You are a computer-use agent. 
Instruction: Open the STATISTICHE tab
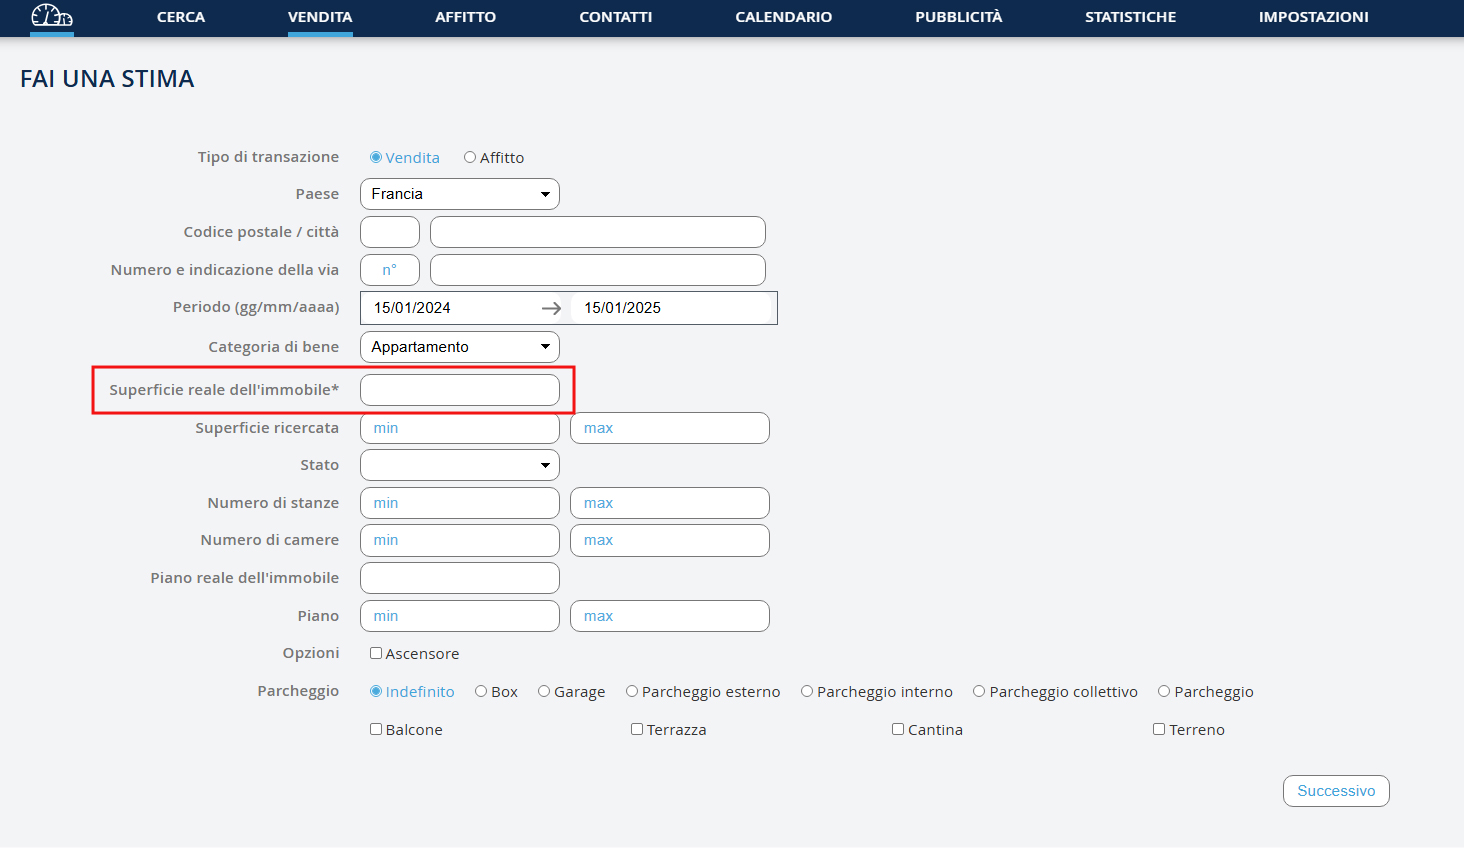tap(1130, 17)
